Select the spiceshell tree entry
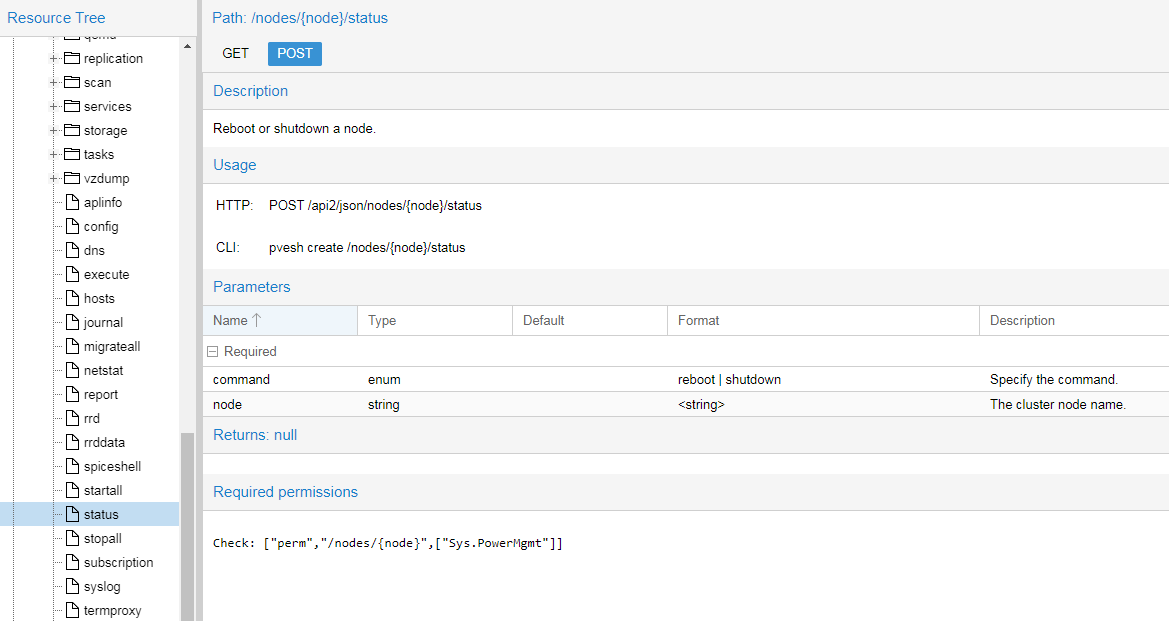1169x621 pixels. [113, 466]
